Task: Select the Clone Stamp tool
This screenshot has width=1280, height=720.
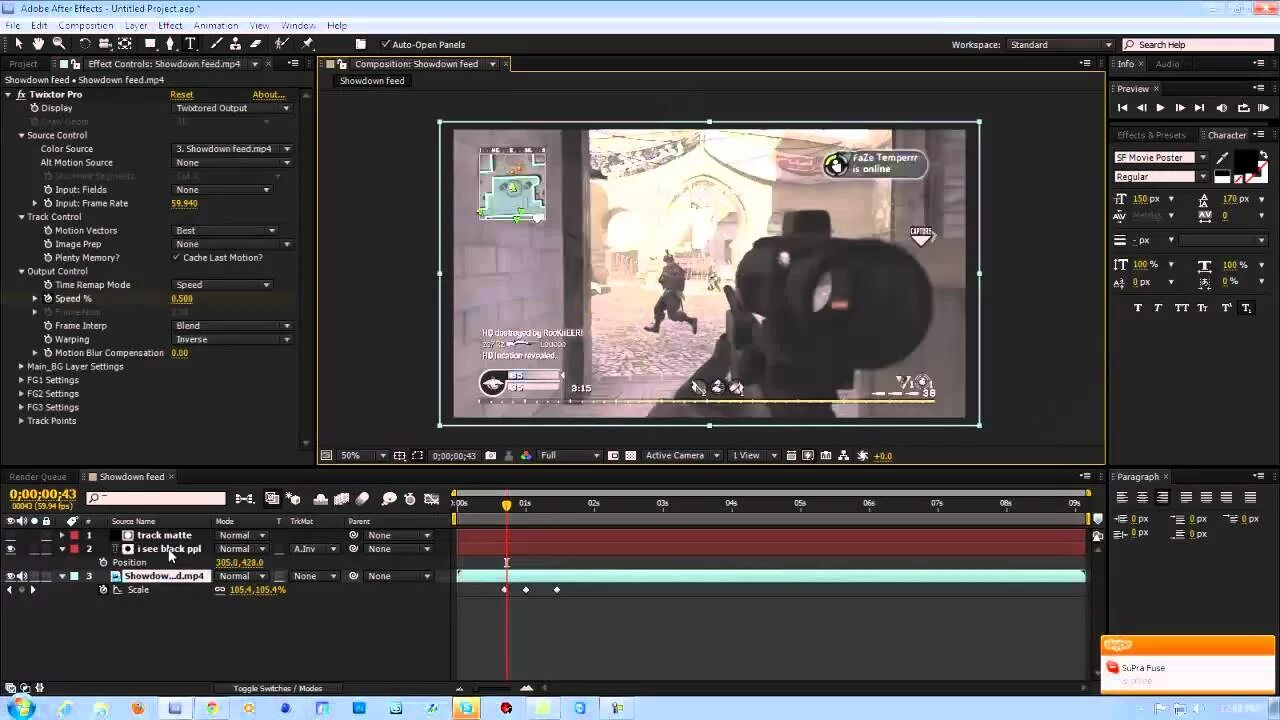Action: point(236,44)
